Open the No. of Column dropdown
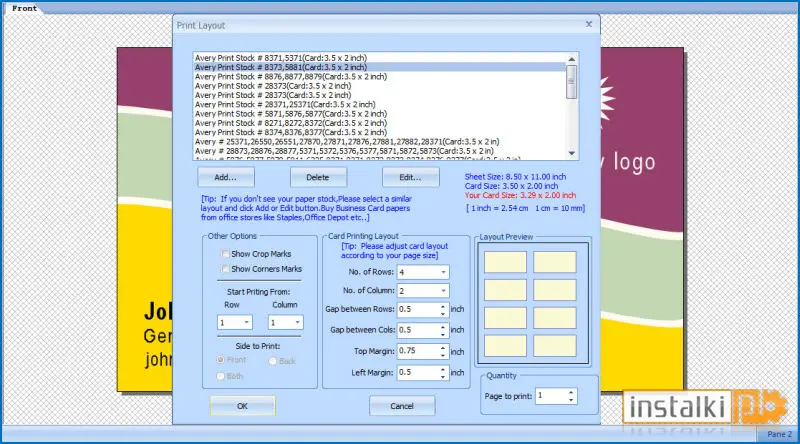The image size is (800, 444). [x=443, y=290]
